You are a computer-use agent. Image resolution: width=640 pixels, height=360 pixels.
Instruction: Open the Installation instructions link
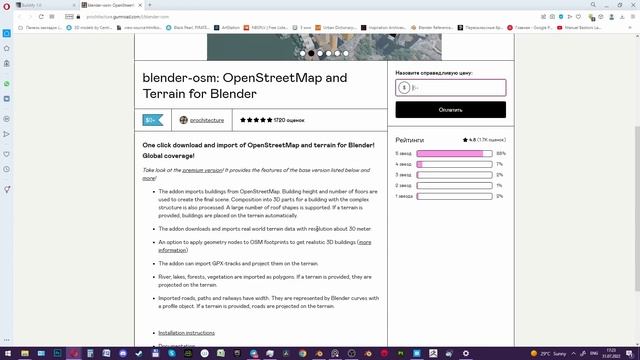(187, 333)
